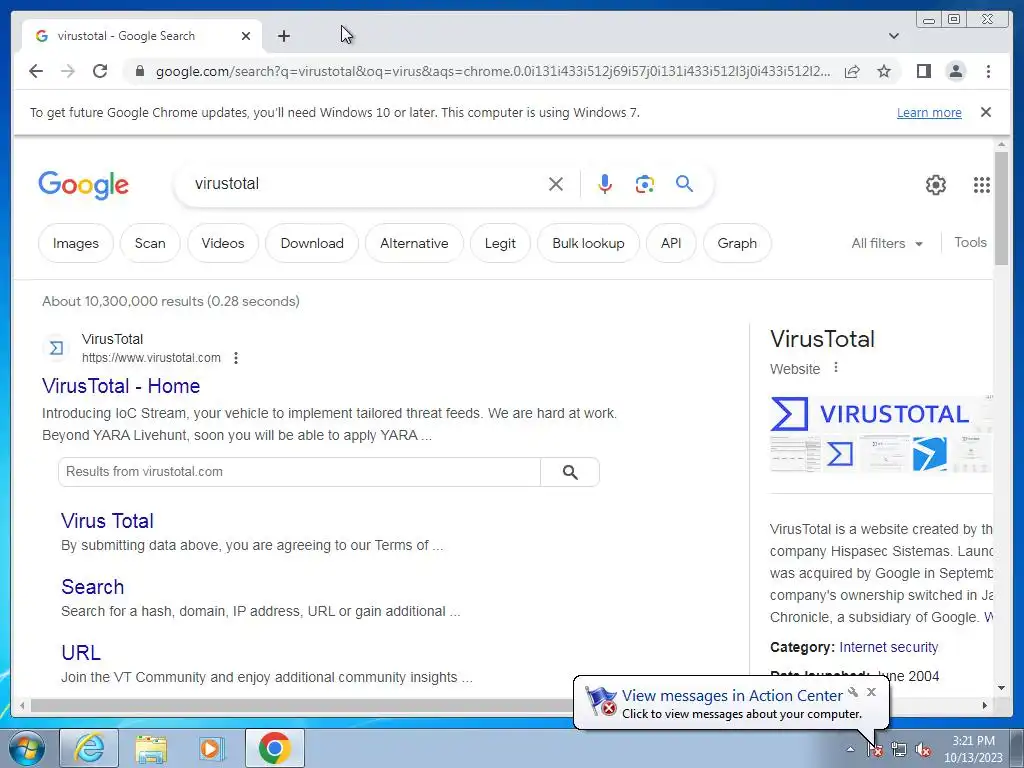Launch Internet Explorer from taskbar
Image resolution: width=1024 pixels, height=768 pixels.
click(x=89, y=748)
